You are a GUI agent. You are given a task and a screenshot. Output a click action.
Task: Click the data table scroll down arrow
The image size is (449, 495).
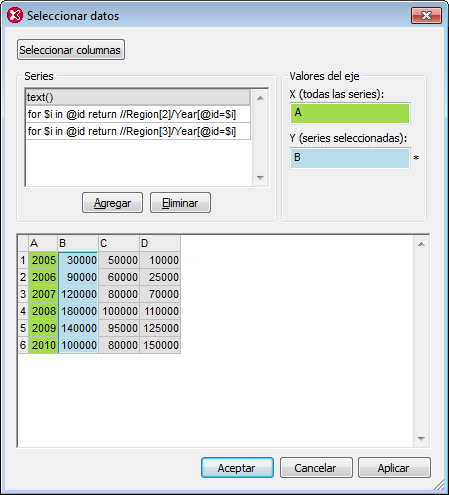[421, 438]
